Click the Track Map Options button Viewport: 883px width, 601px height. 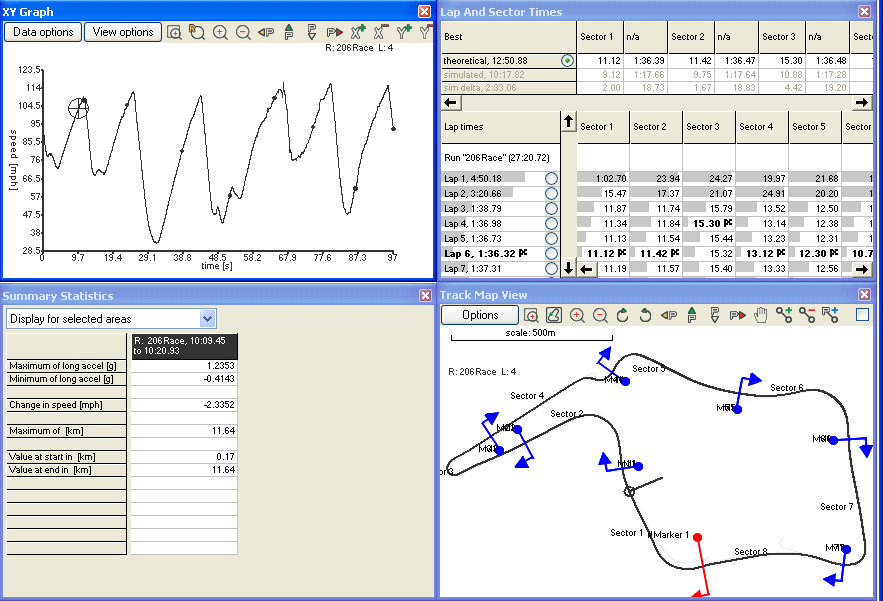pos(480,315)
